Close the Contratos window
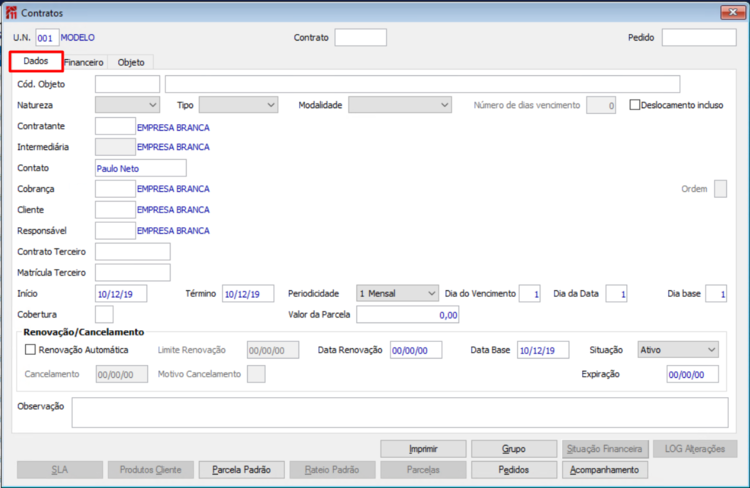Viewport: 750px width, 488px height. pyautogui.click(x=732, y=12)
